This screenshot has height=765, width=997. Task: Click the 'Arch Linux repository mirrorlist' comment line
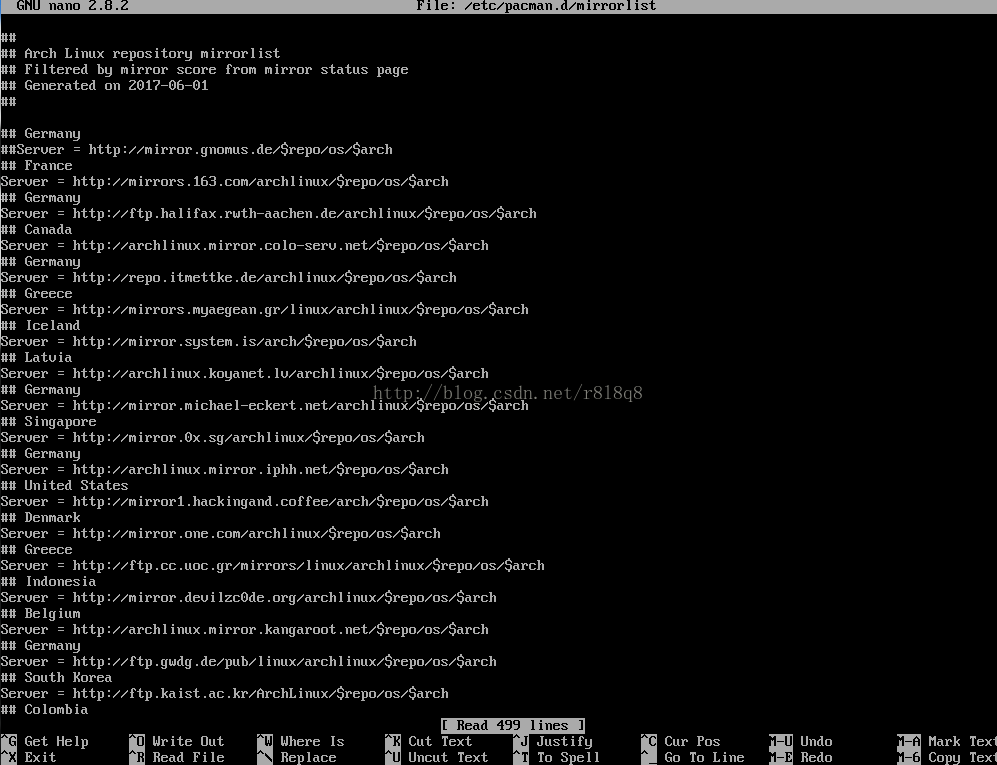click(141, 53)
